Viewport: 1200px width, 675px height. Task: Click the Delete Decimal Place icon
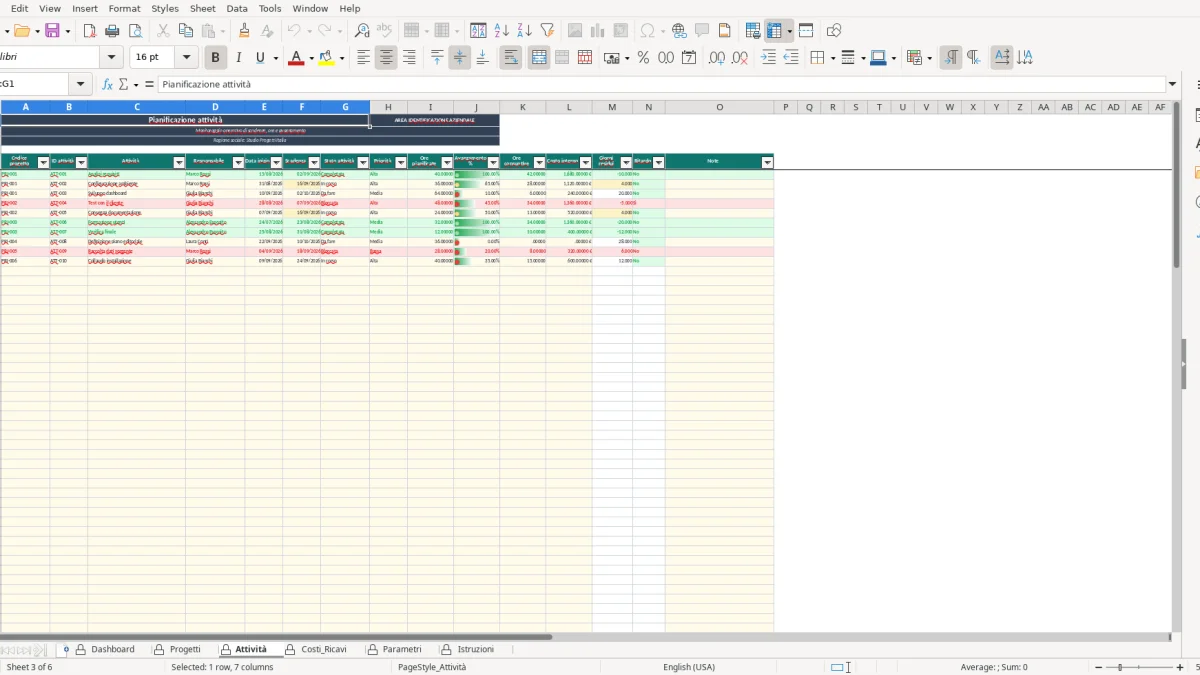coord(740,58)
